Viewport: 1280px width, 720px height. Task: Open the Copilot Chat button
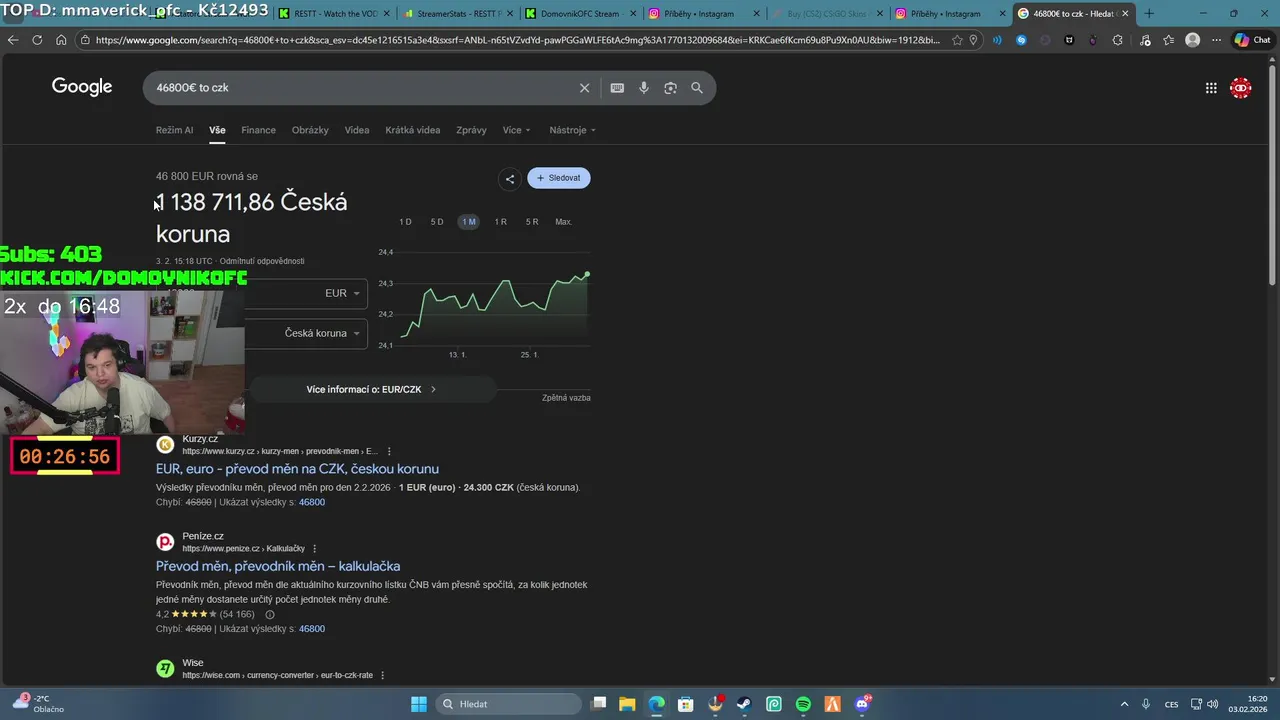(1253, 40)
